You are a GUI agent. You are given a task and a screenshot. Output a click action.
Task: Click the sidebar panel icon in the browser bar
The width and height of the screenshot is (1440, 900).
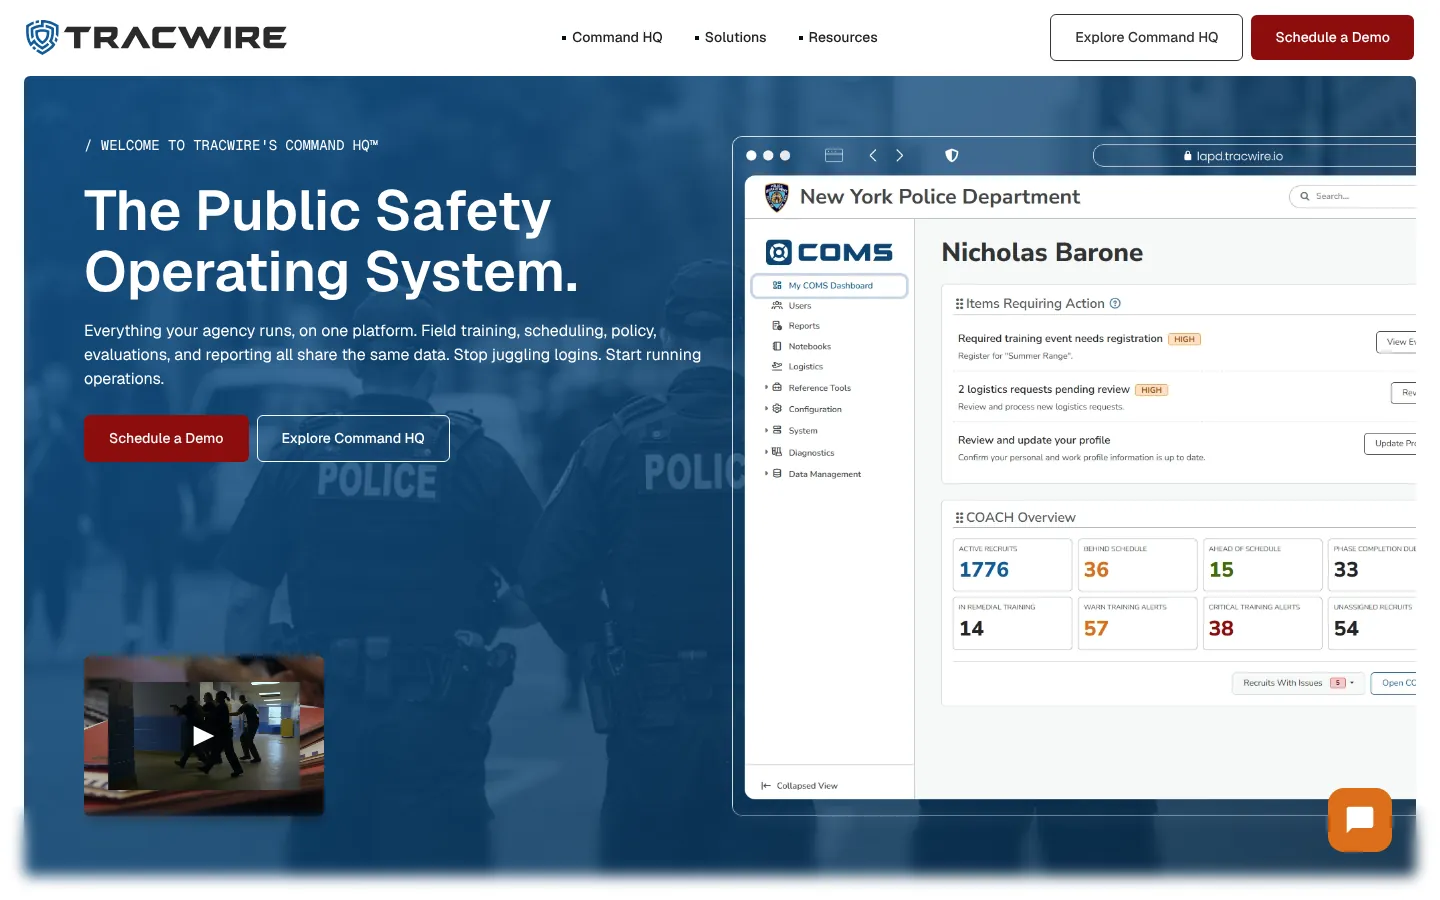tap(834, 155)
